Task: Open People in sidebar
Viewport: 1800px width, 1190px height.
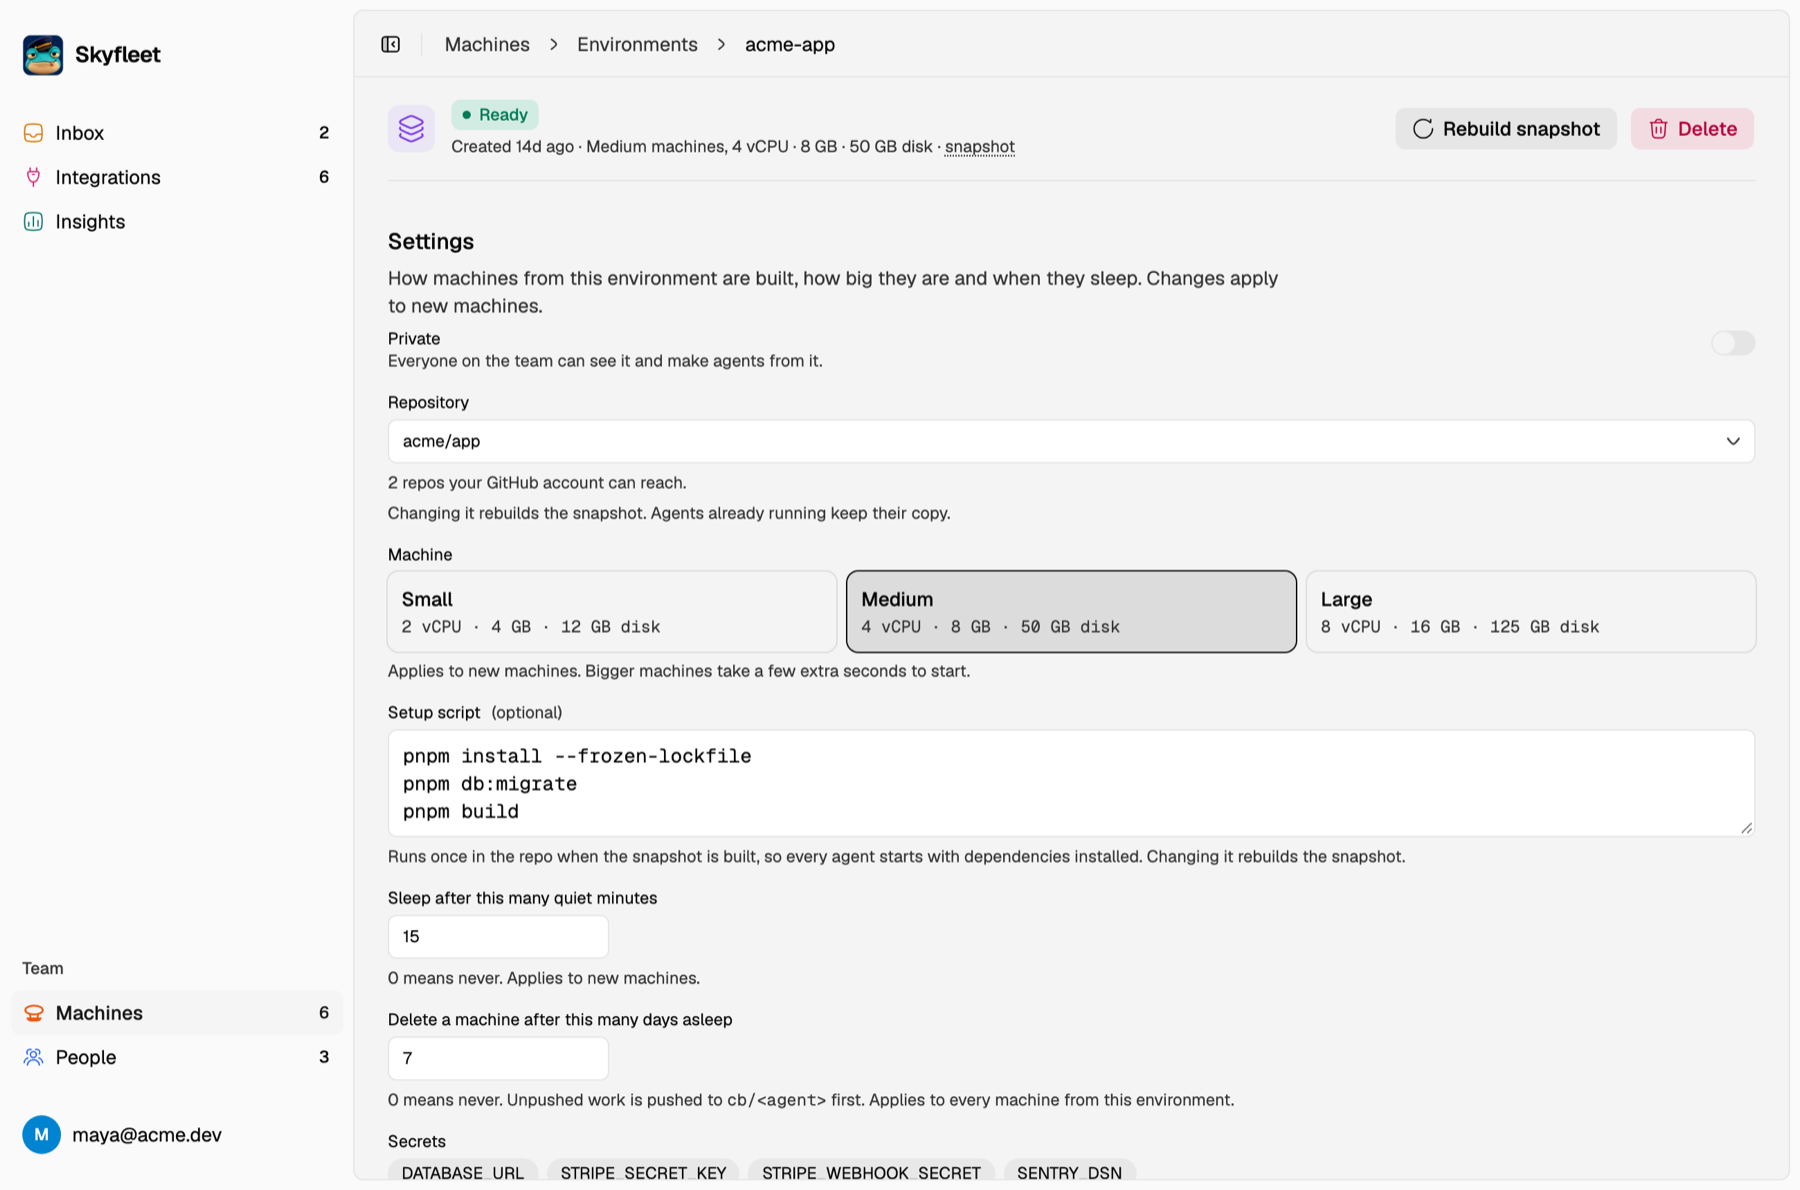Action: tap(177, 1057)
